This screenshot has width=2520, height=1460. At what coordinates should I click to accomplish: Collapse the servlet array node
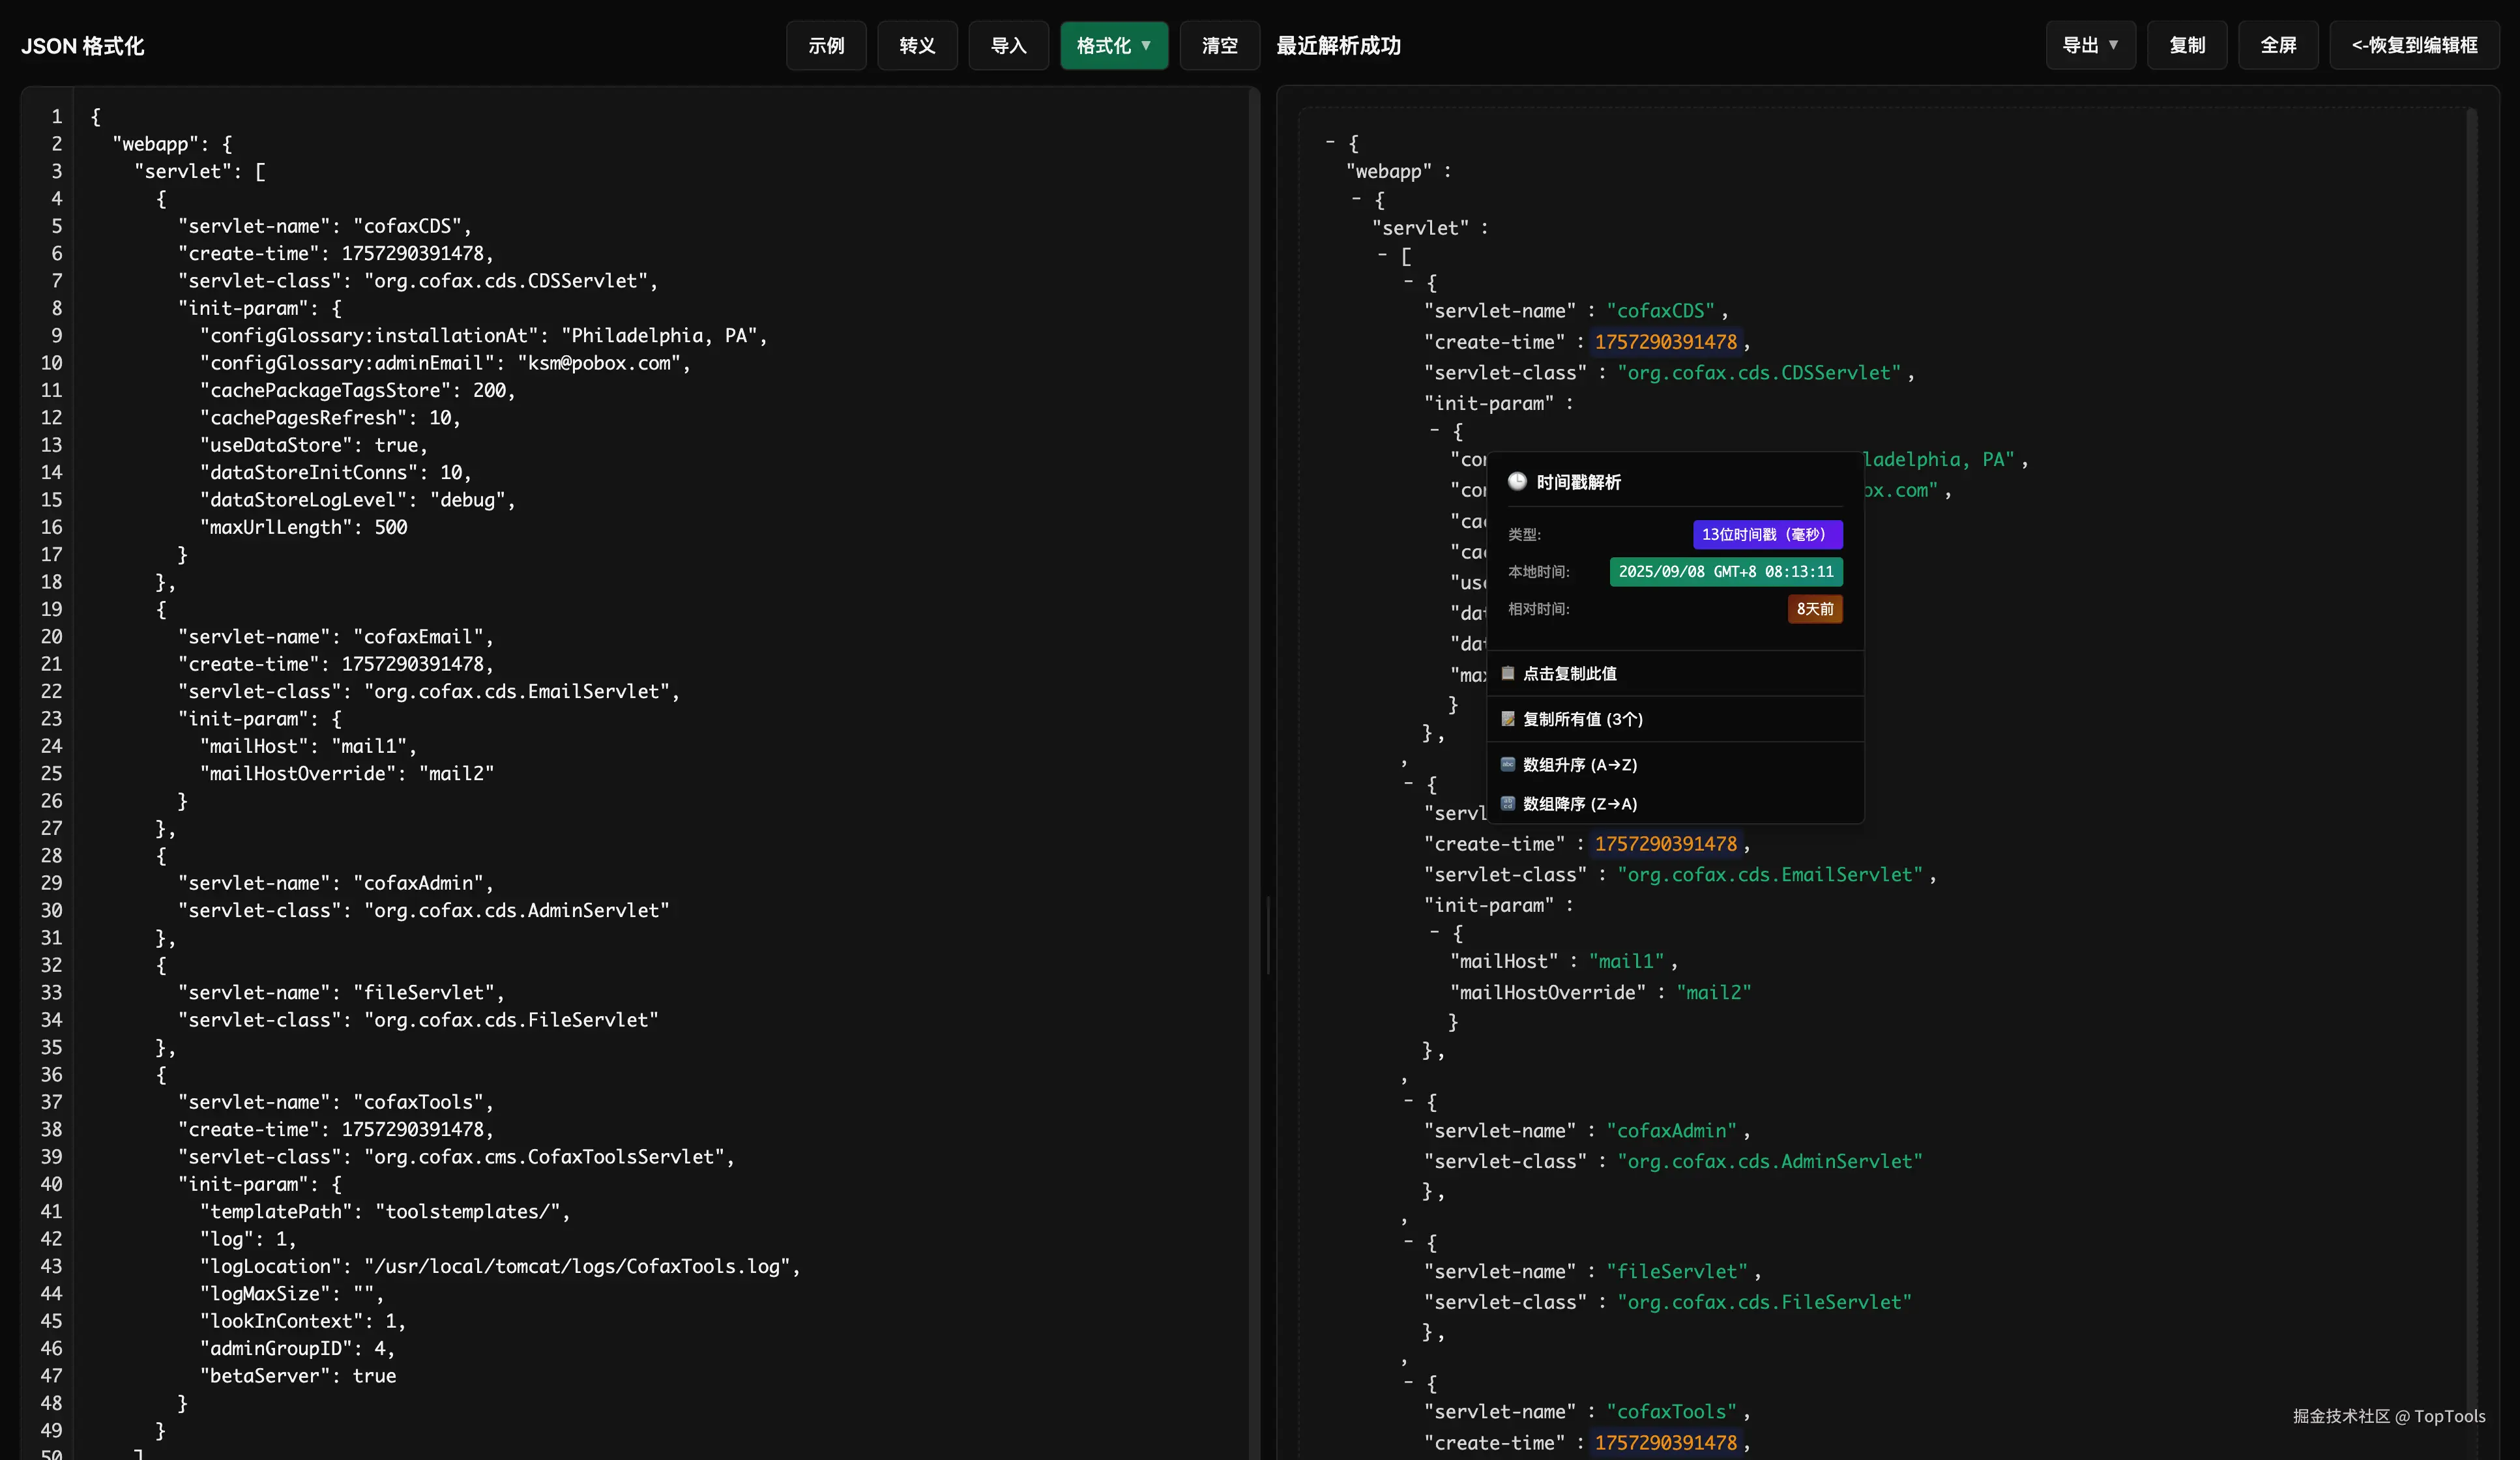coord(1382,255)
